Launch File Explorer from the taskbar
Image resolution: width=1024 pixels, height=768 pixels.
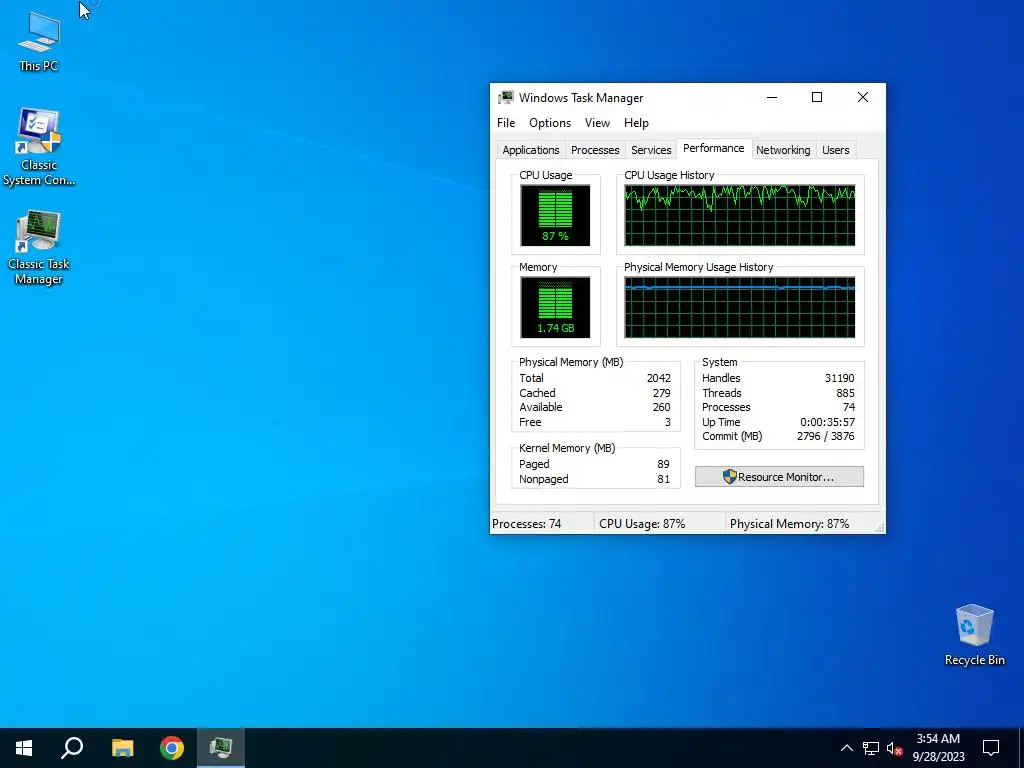(122, 748)
